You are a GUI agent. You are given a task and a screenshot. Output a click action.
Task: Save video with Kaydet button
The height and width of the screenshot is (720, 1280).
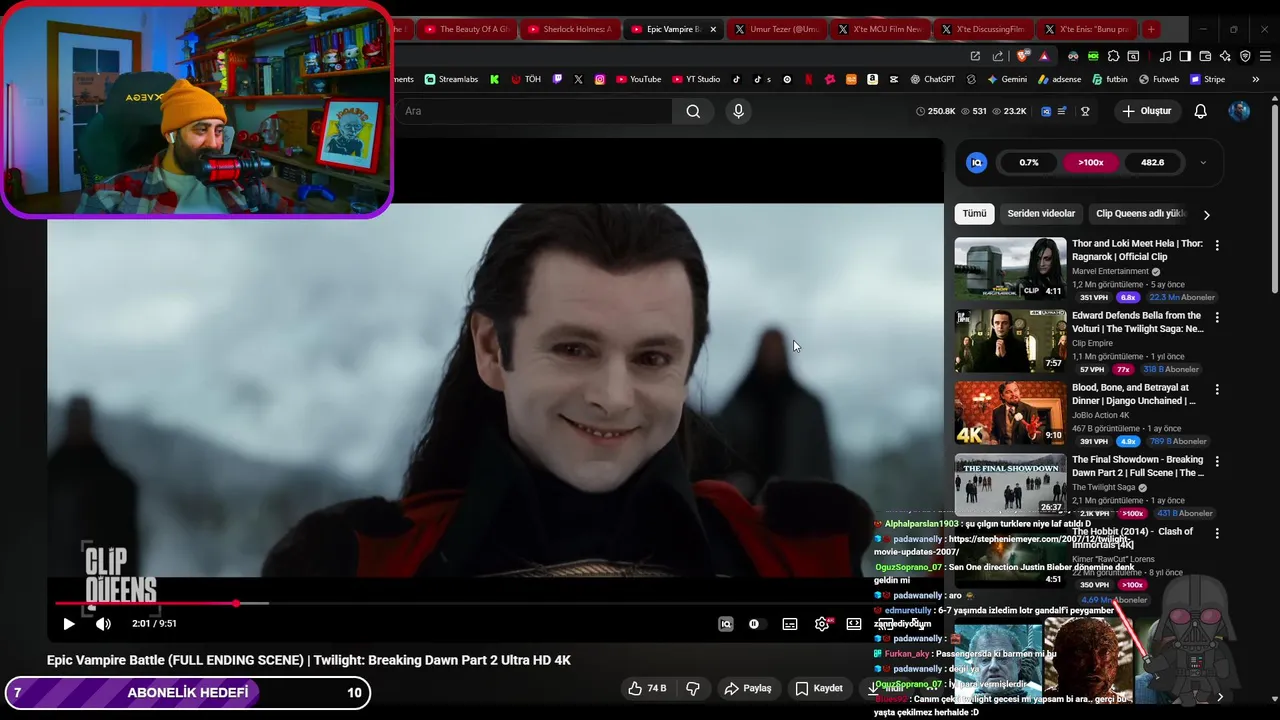pos(819,688)
